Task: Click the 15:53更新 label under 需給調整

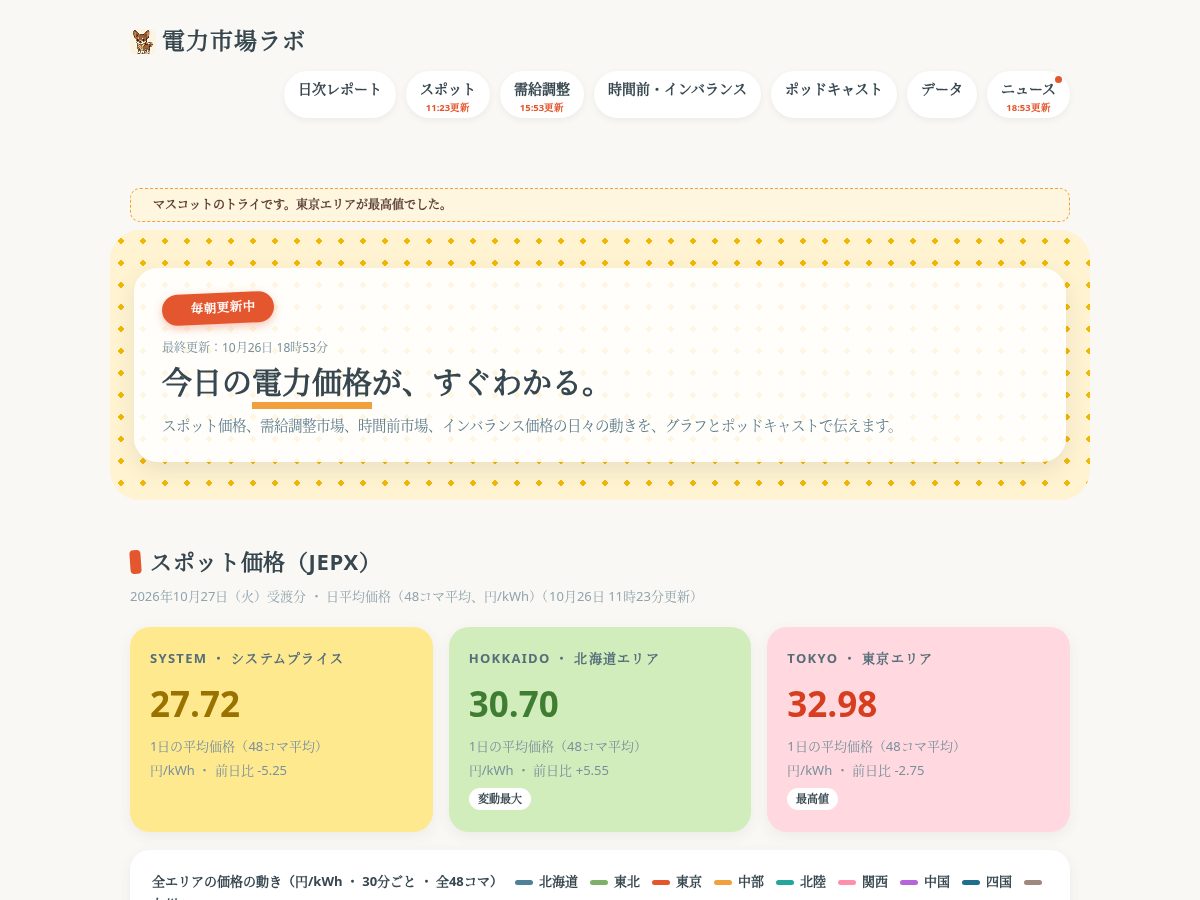Action: (542, 108)
